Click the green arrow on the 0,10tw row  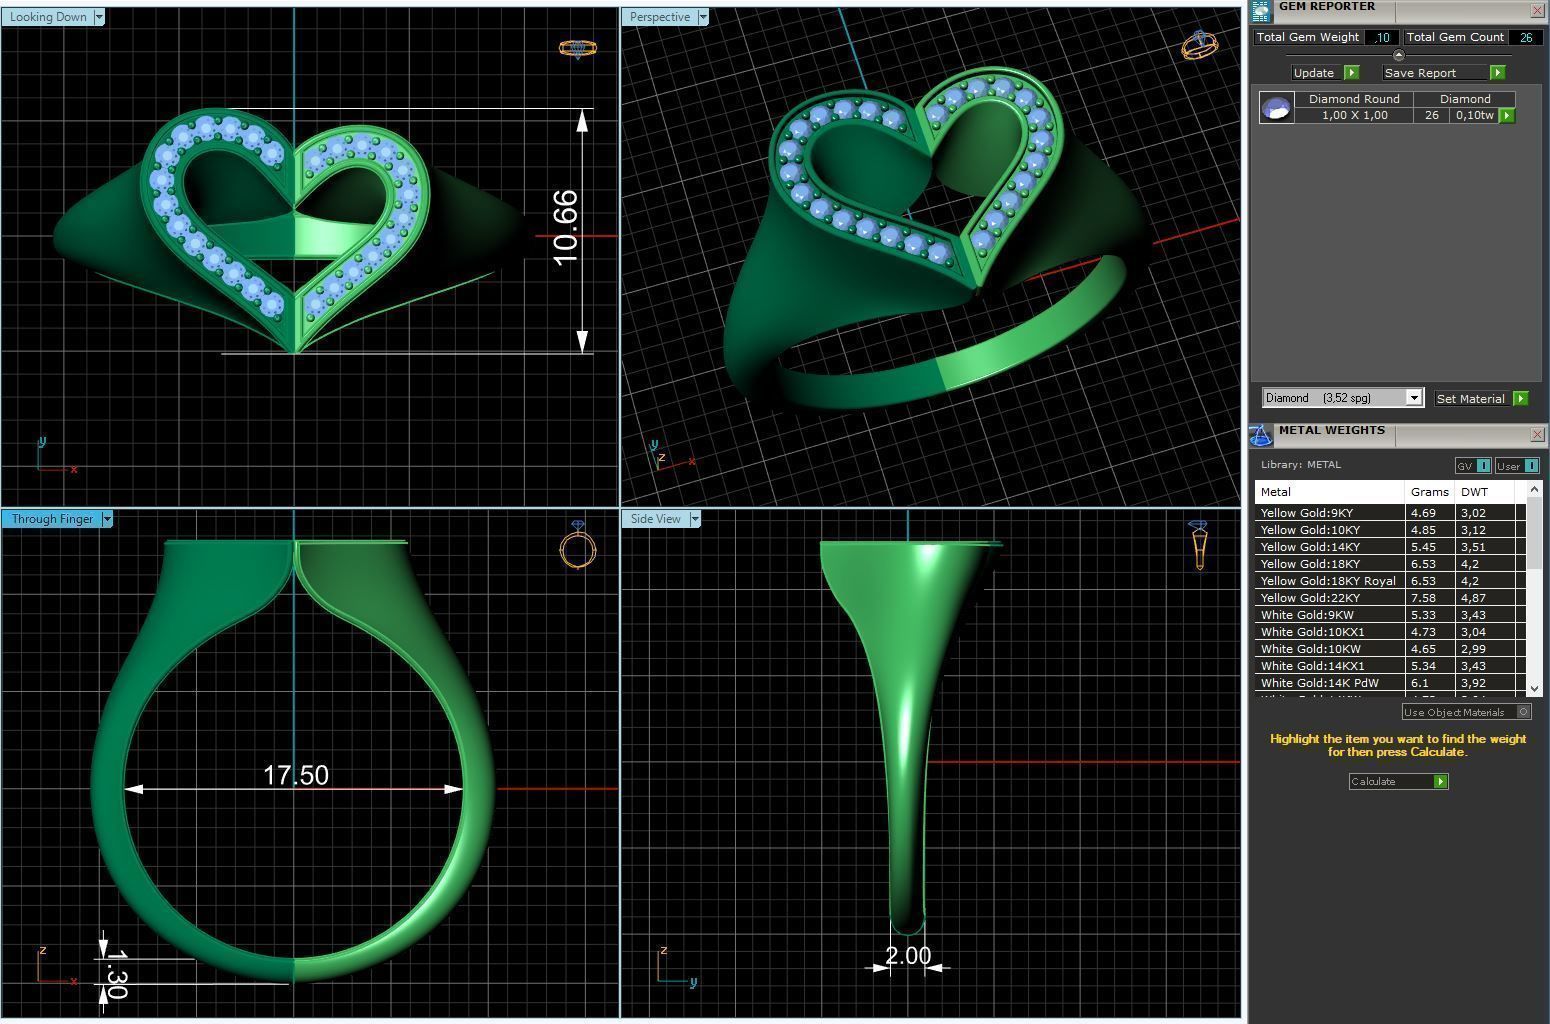point(1507,115)
